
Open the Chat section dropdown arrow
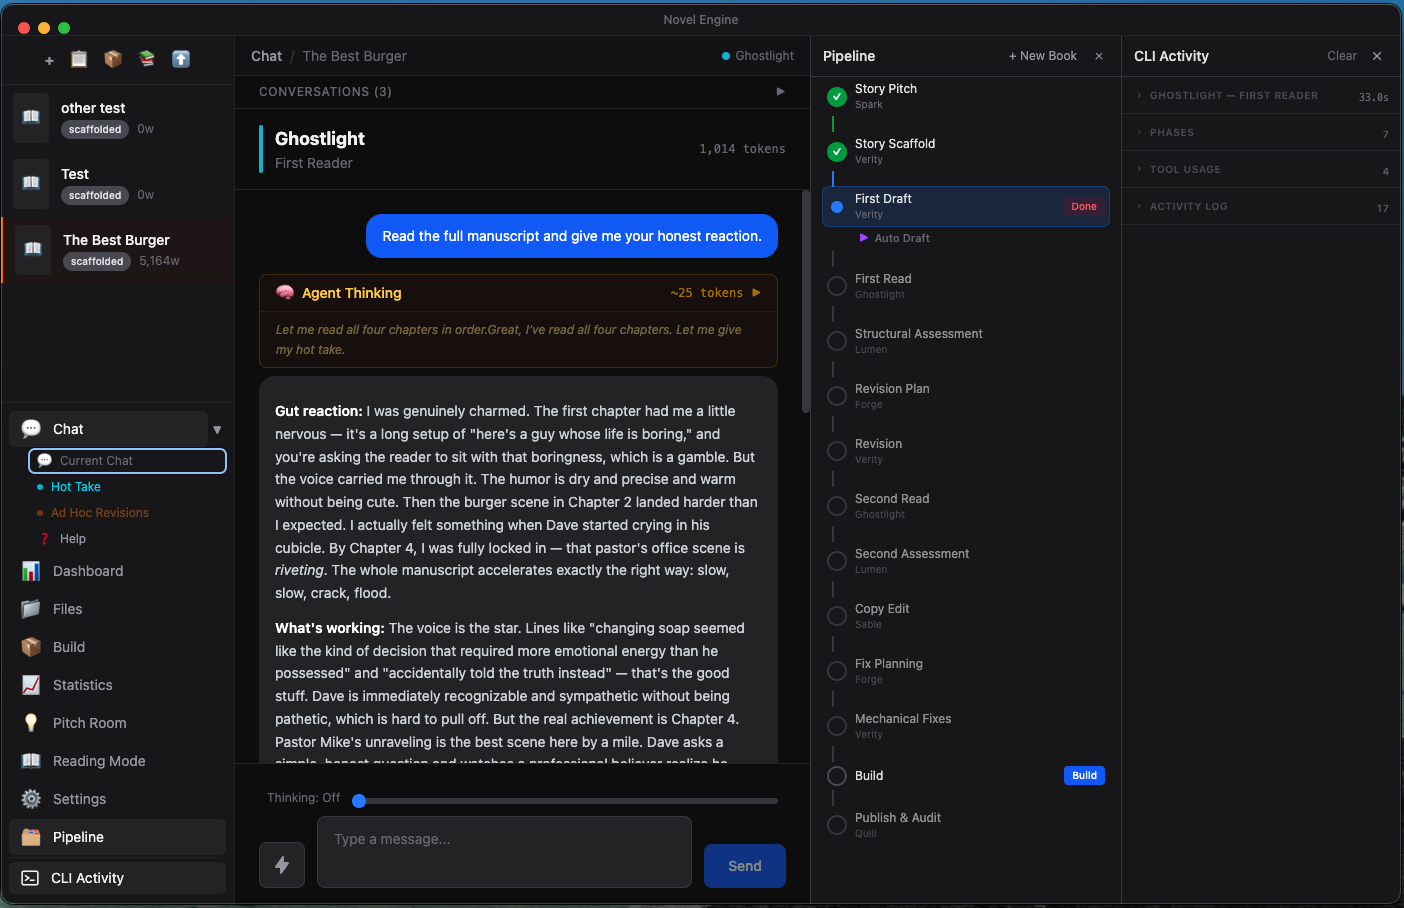pyautogui.click(x=217, y=429)
